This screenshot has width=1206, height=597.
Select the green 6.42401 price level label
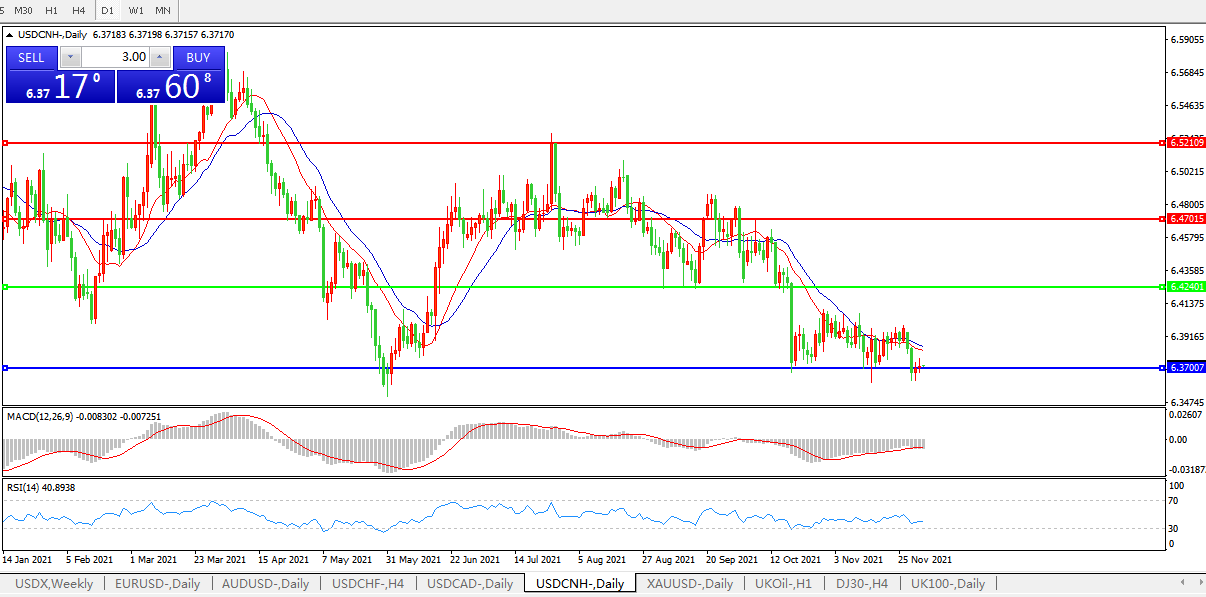coord(1186,287)
